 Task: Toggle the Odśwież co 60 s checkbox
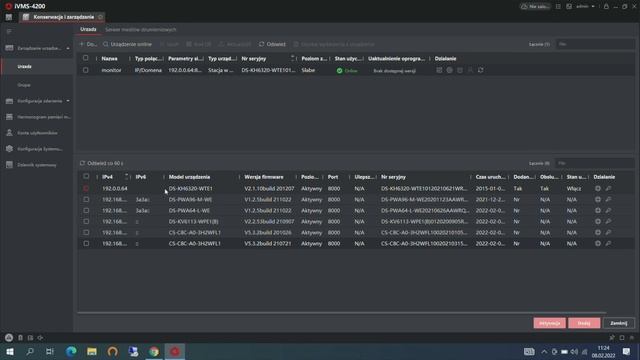click(82, 163)
